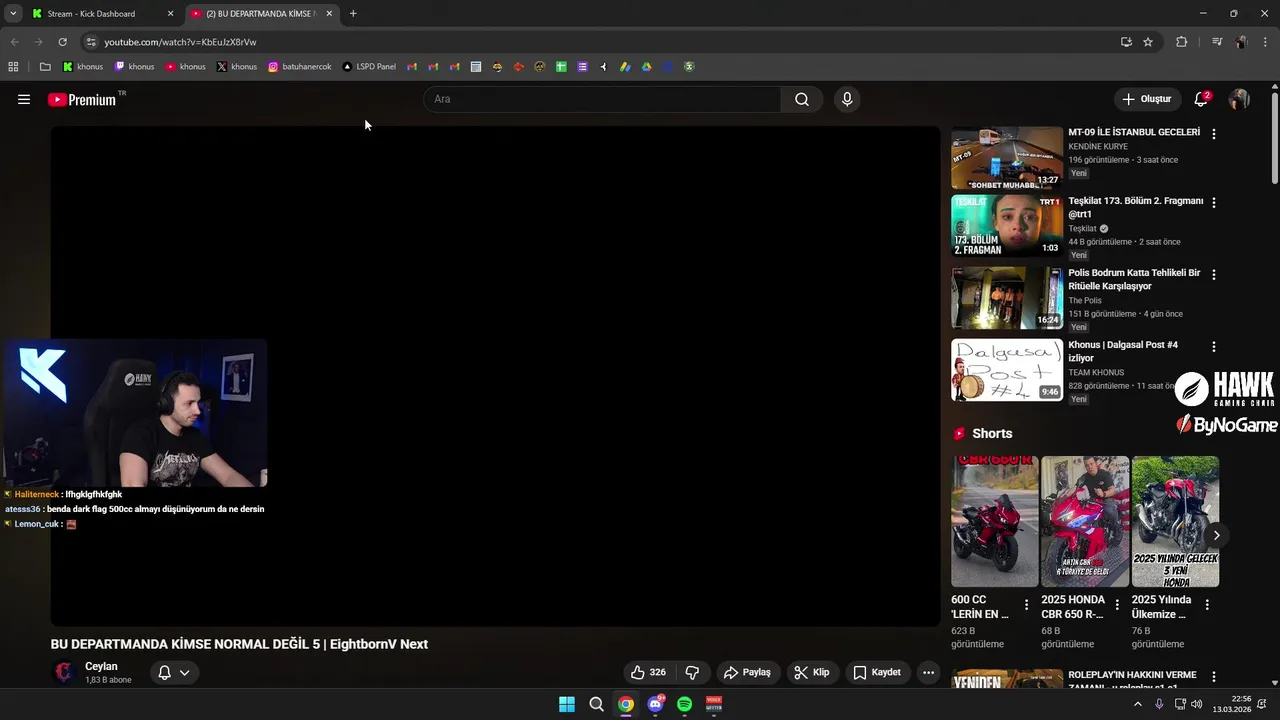Viewport: 1280px width, 720px height.
Task: Open Spotify from taskbar
Action: point(684,704)
